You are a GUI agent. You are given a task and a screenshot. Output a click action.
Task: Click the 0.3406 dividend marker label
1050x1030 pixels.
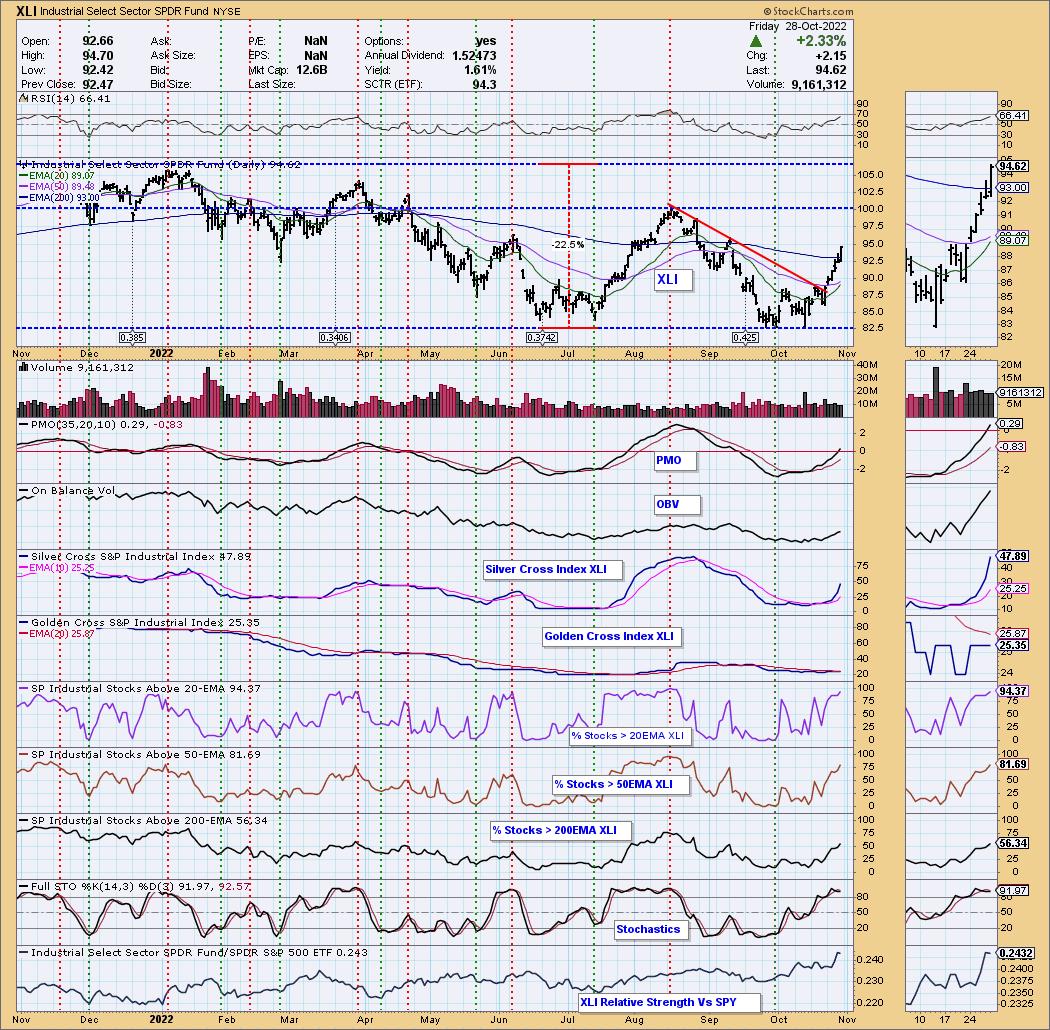[x=335, y=337]
